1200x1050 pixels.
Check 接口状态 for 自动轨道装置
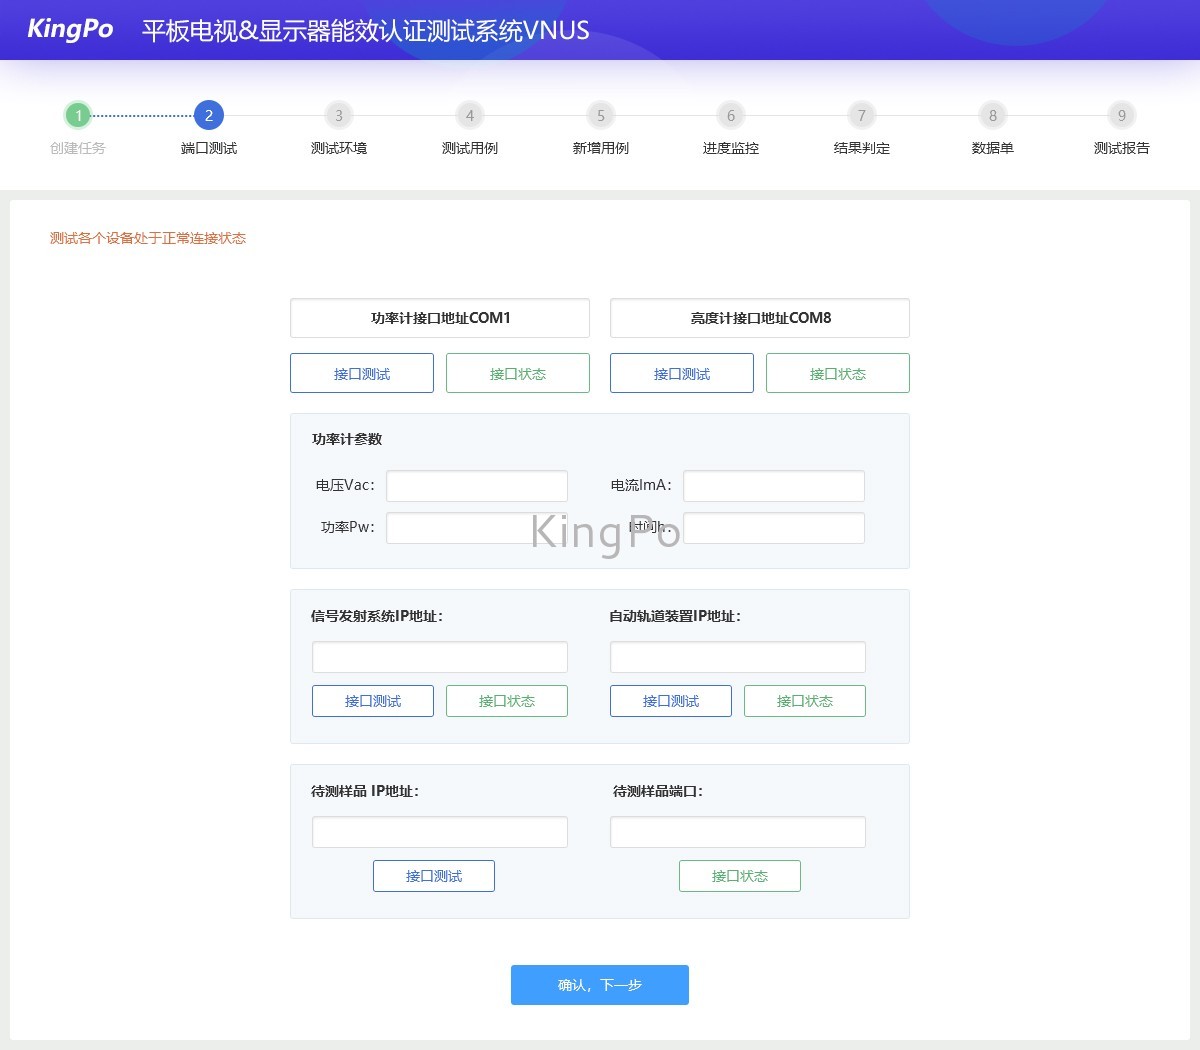coord(805,701)
